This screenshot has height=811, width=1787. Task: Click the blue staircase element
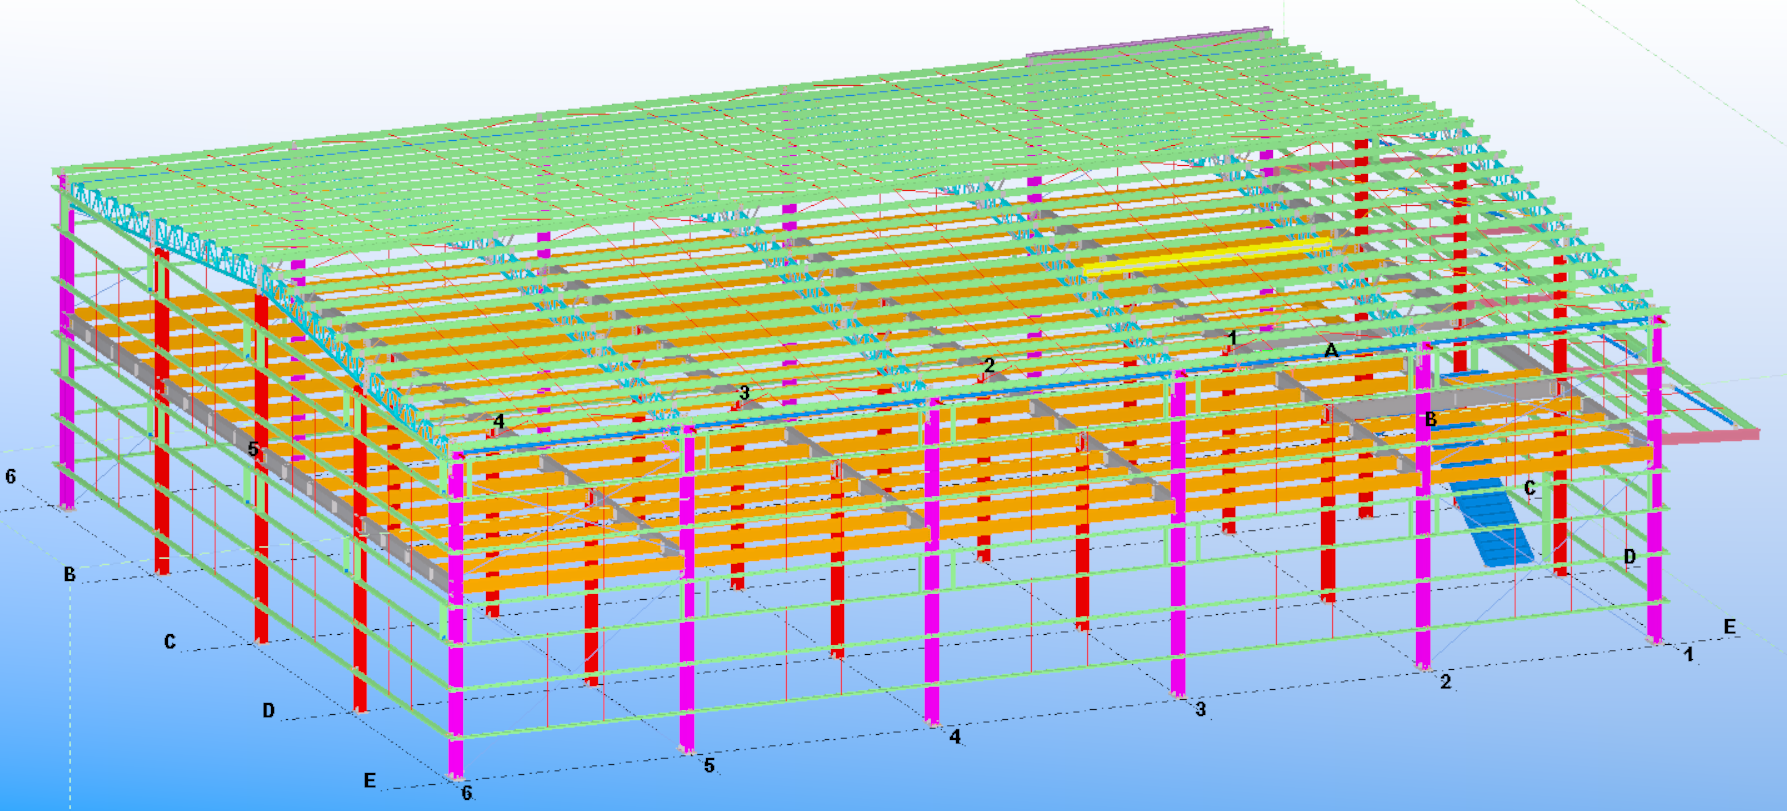tap(1495, 520)
